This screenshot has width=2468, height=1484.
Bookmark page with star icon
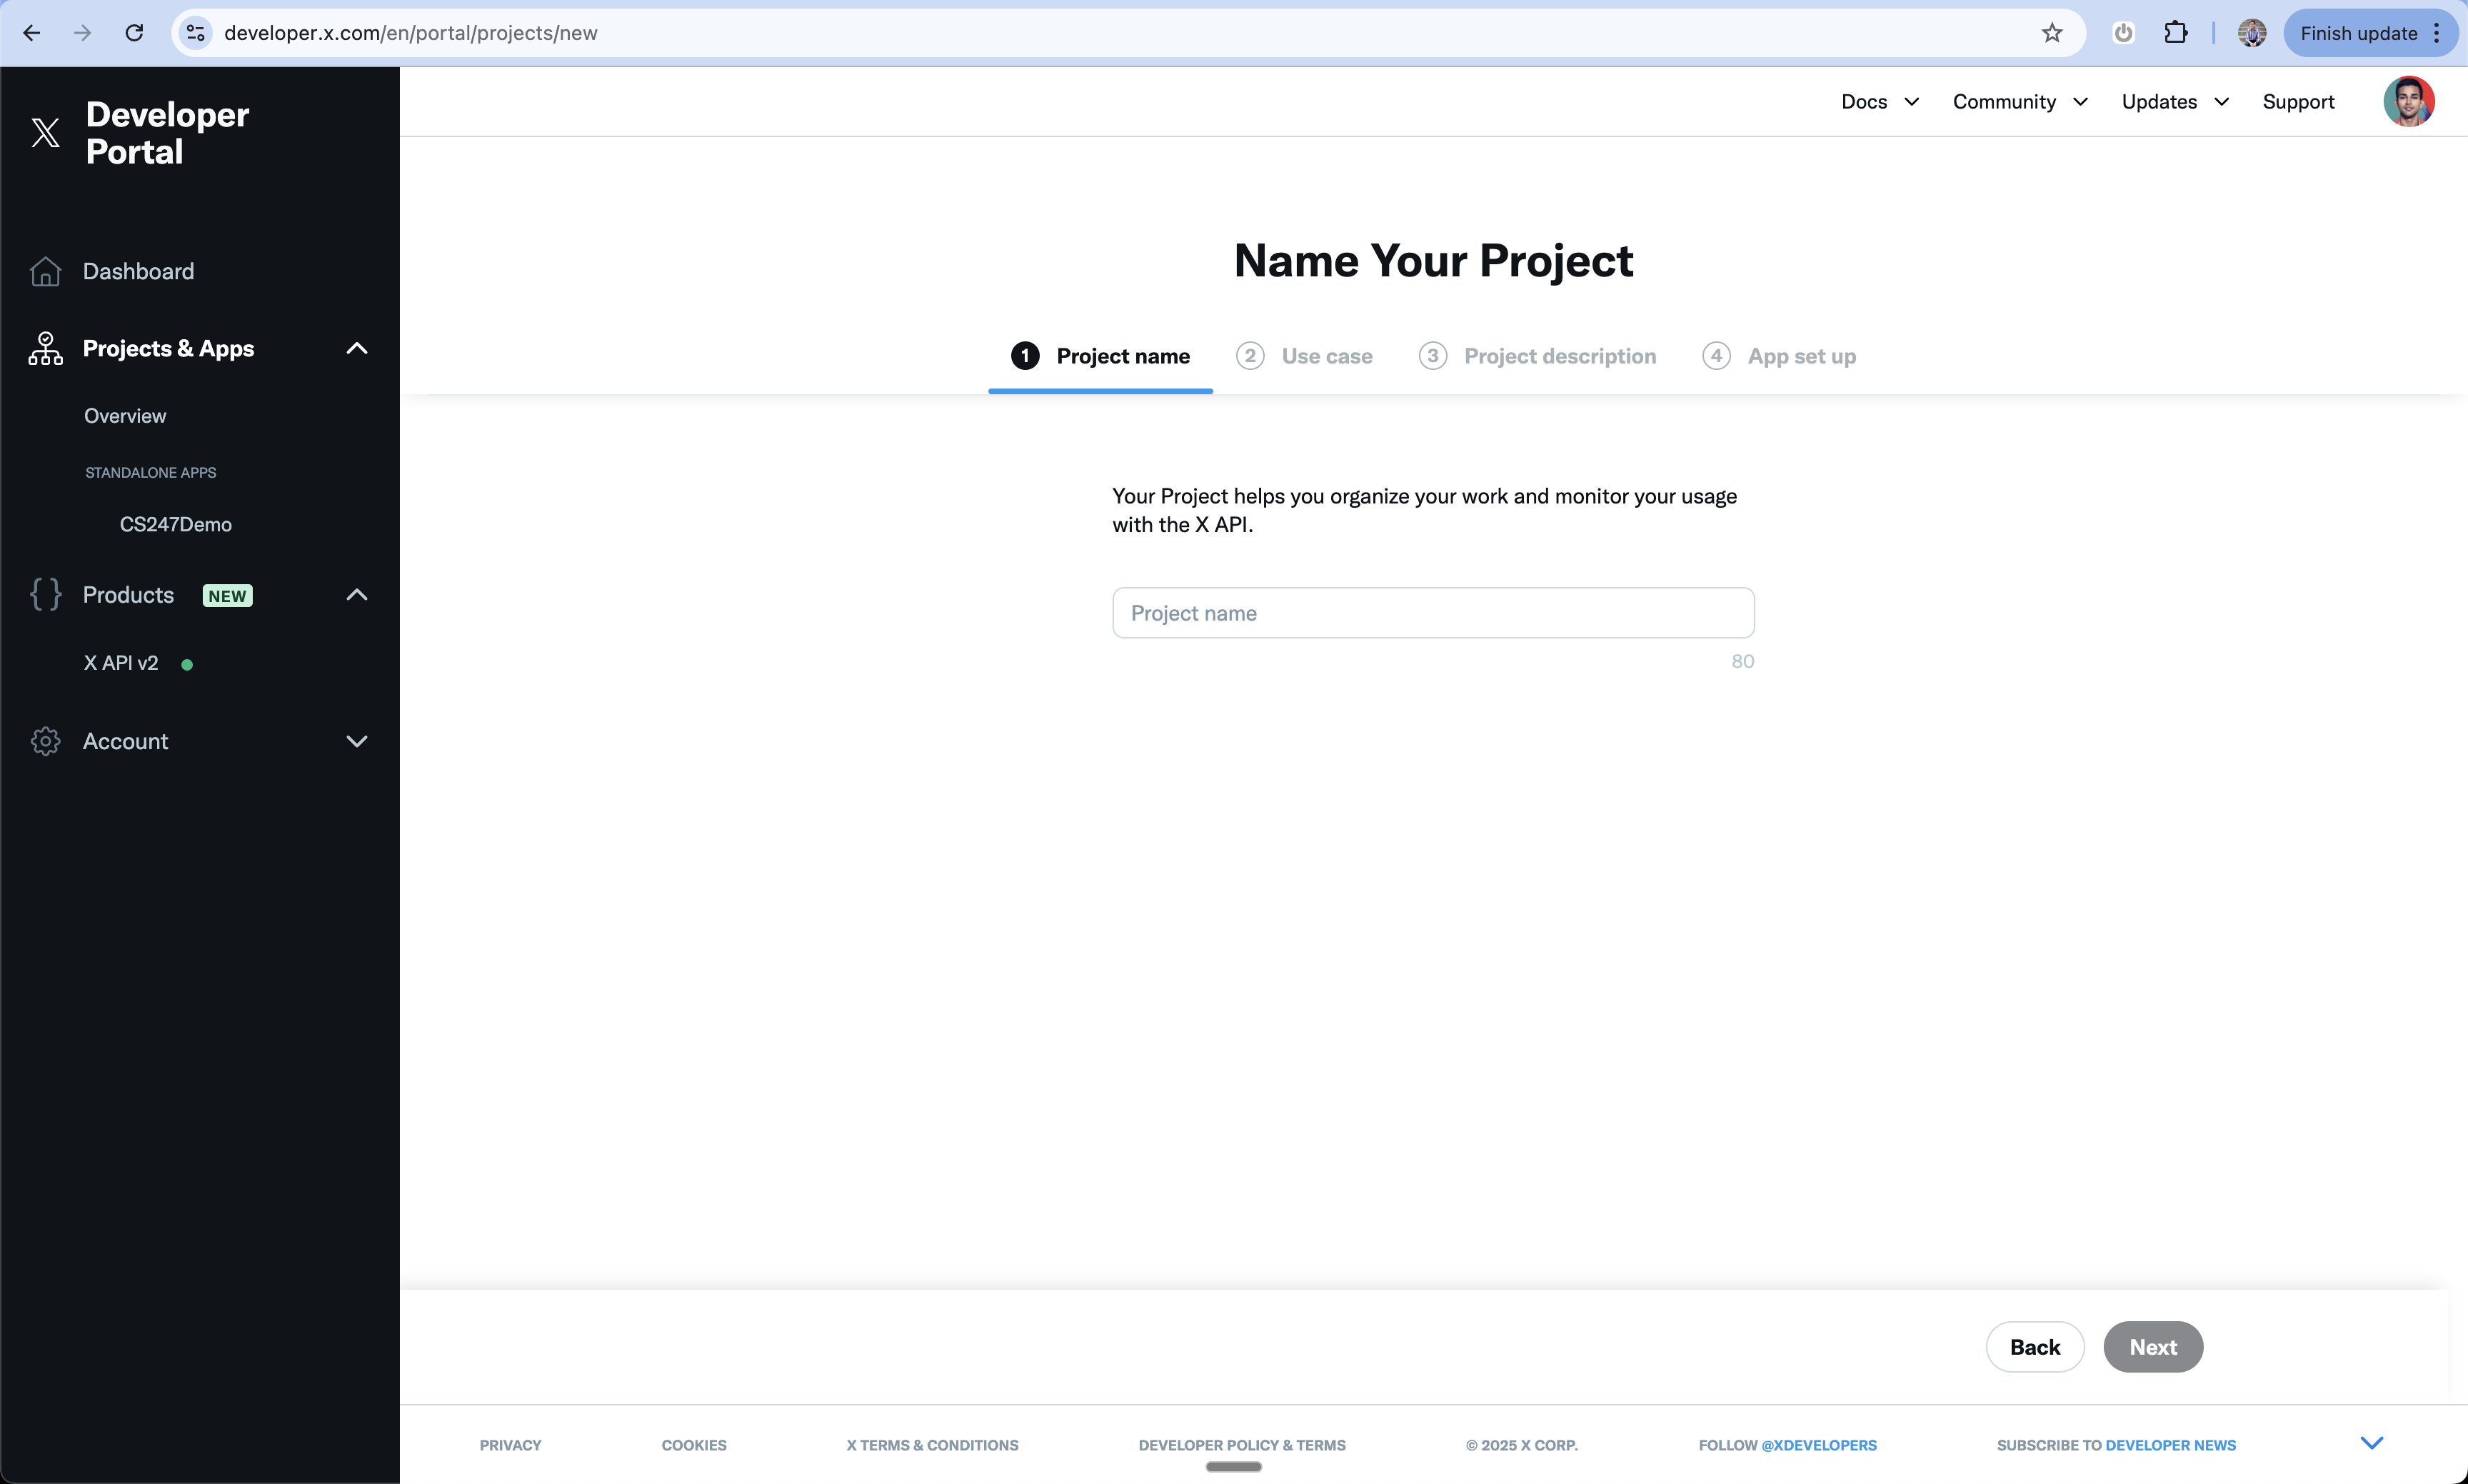click(x=2052, y=33)
